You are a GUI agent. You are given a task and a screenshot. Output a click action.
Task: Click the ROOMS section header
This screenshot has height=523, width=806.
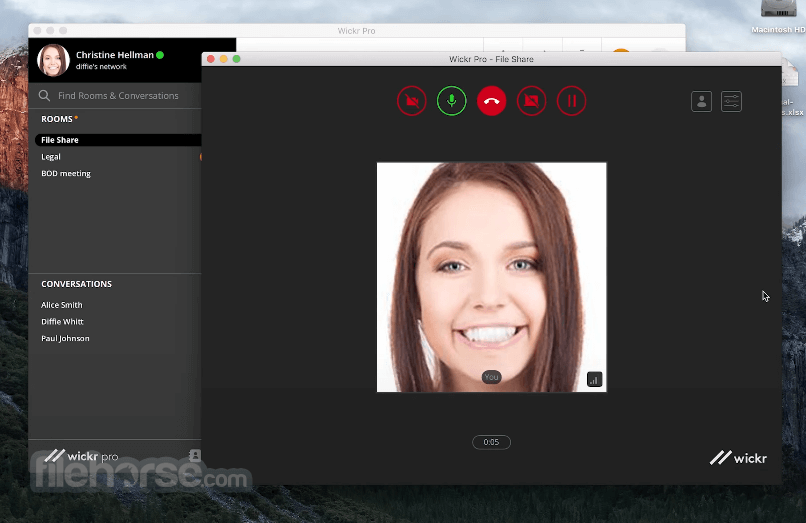[x=57, y=119]
